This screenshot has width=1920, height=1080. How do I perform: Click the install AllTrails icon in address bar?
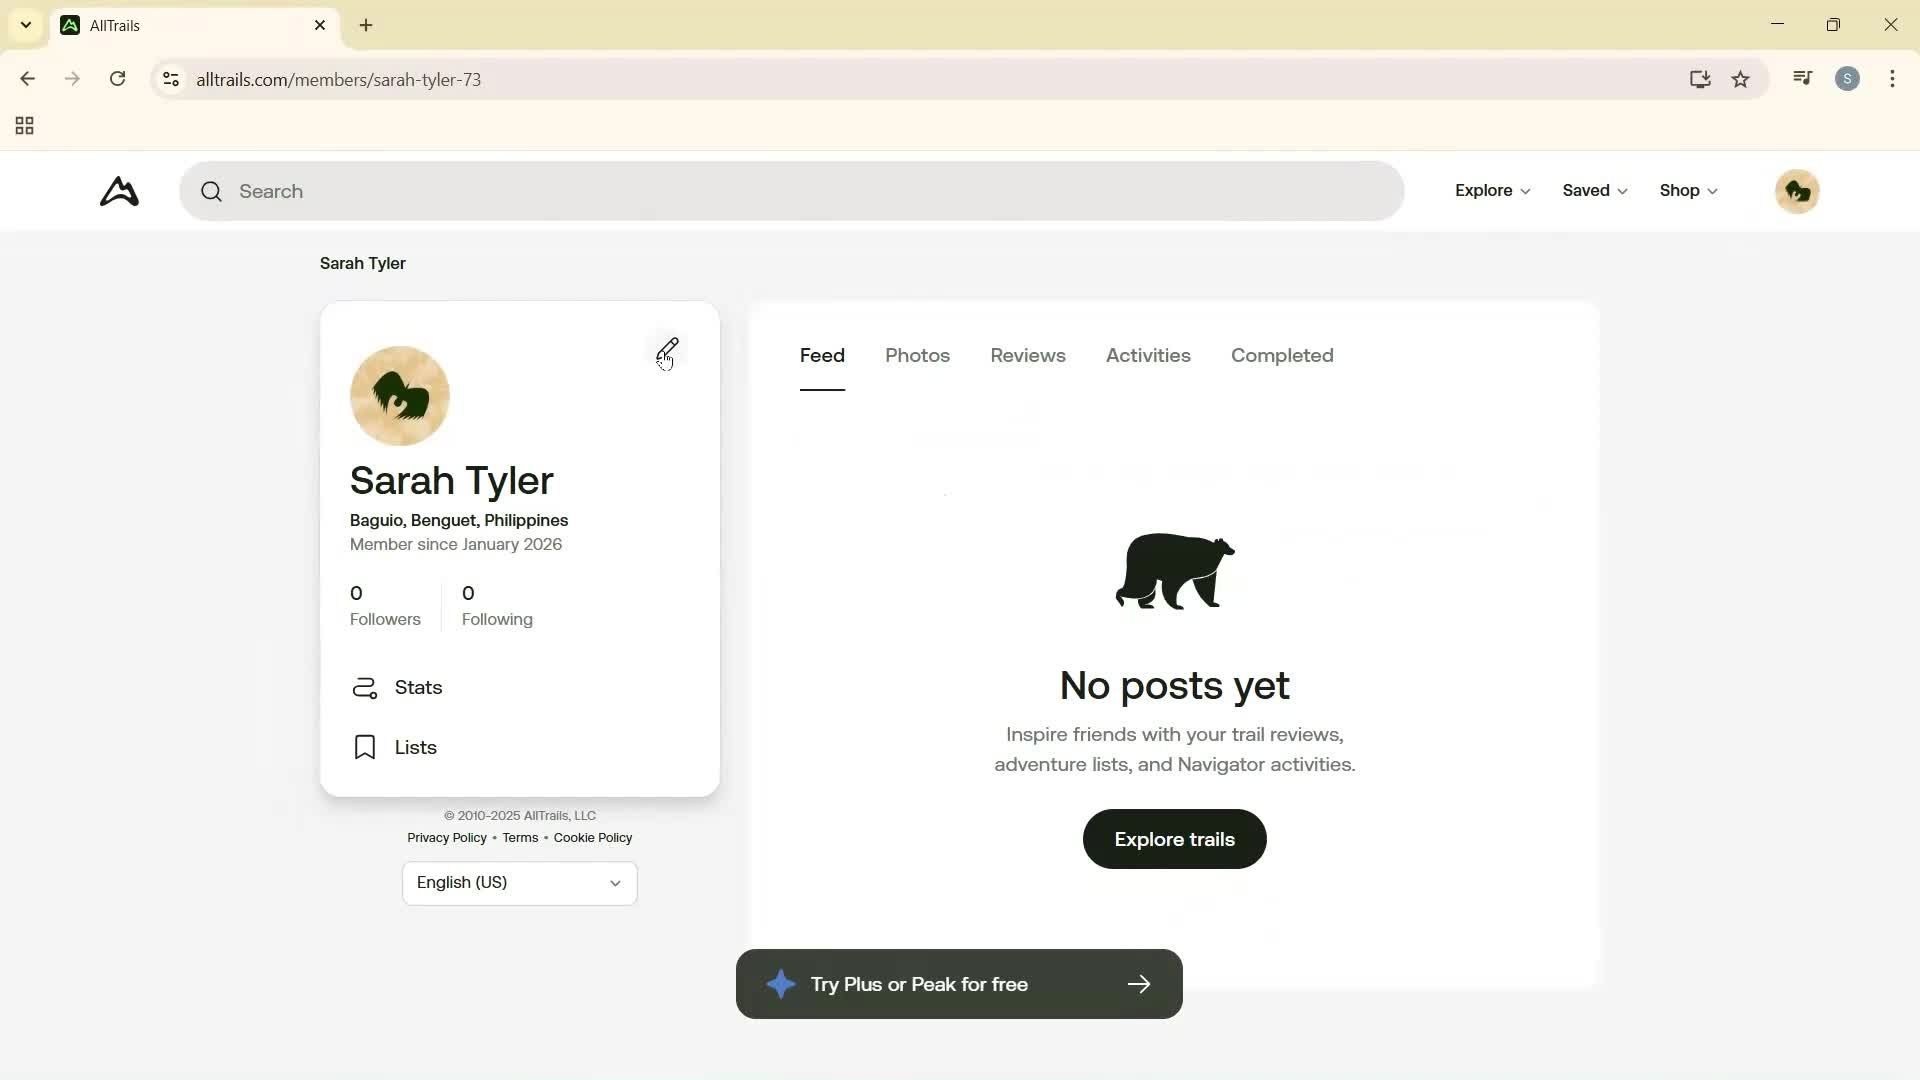point(1700,79)
